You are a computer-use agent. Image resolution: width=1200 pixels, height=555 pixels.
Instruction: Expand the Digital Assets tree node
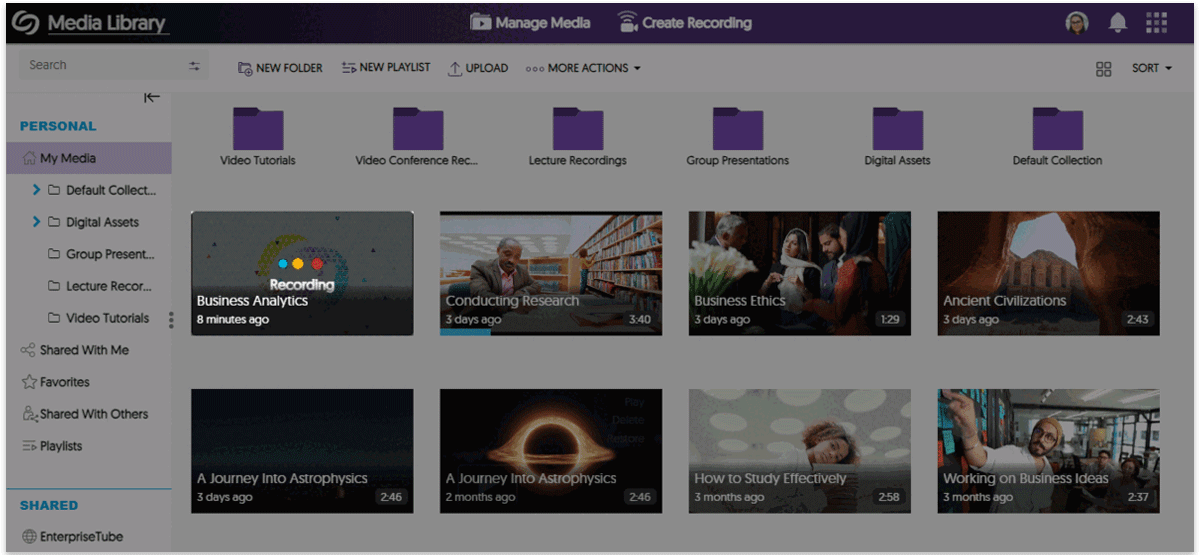click(37, 222)
